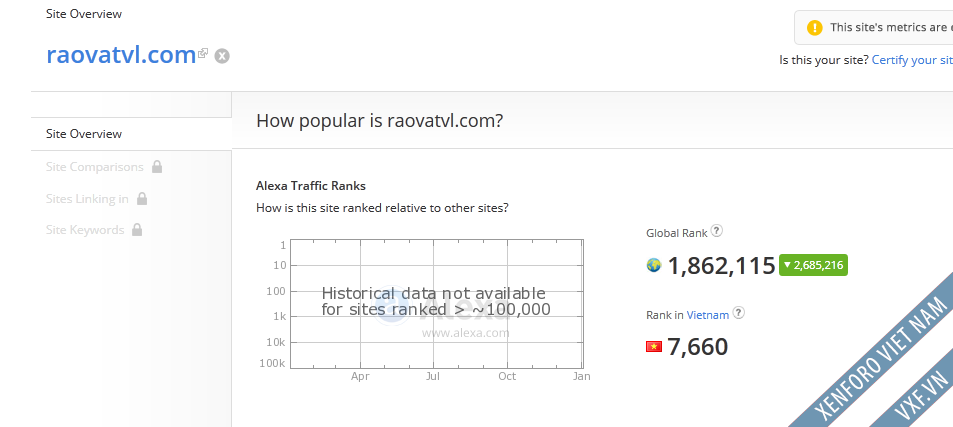Image resolution: width=953 pixels, height=427 pixels.
Task: Open the Sites Linking in sidebar item
Action: click(87, 199)
